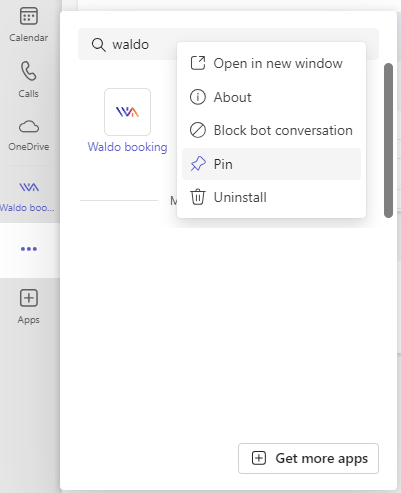Click the waldo search input field
This screenshot has width=401, height=493.
click(228, 44)
